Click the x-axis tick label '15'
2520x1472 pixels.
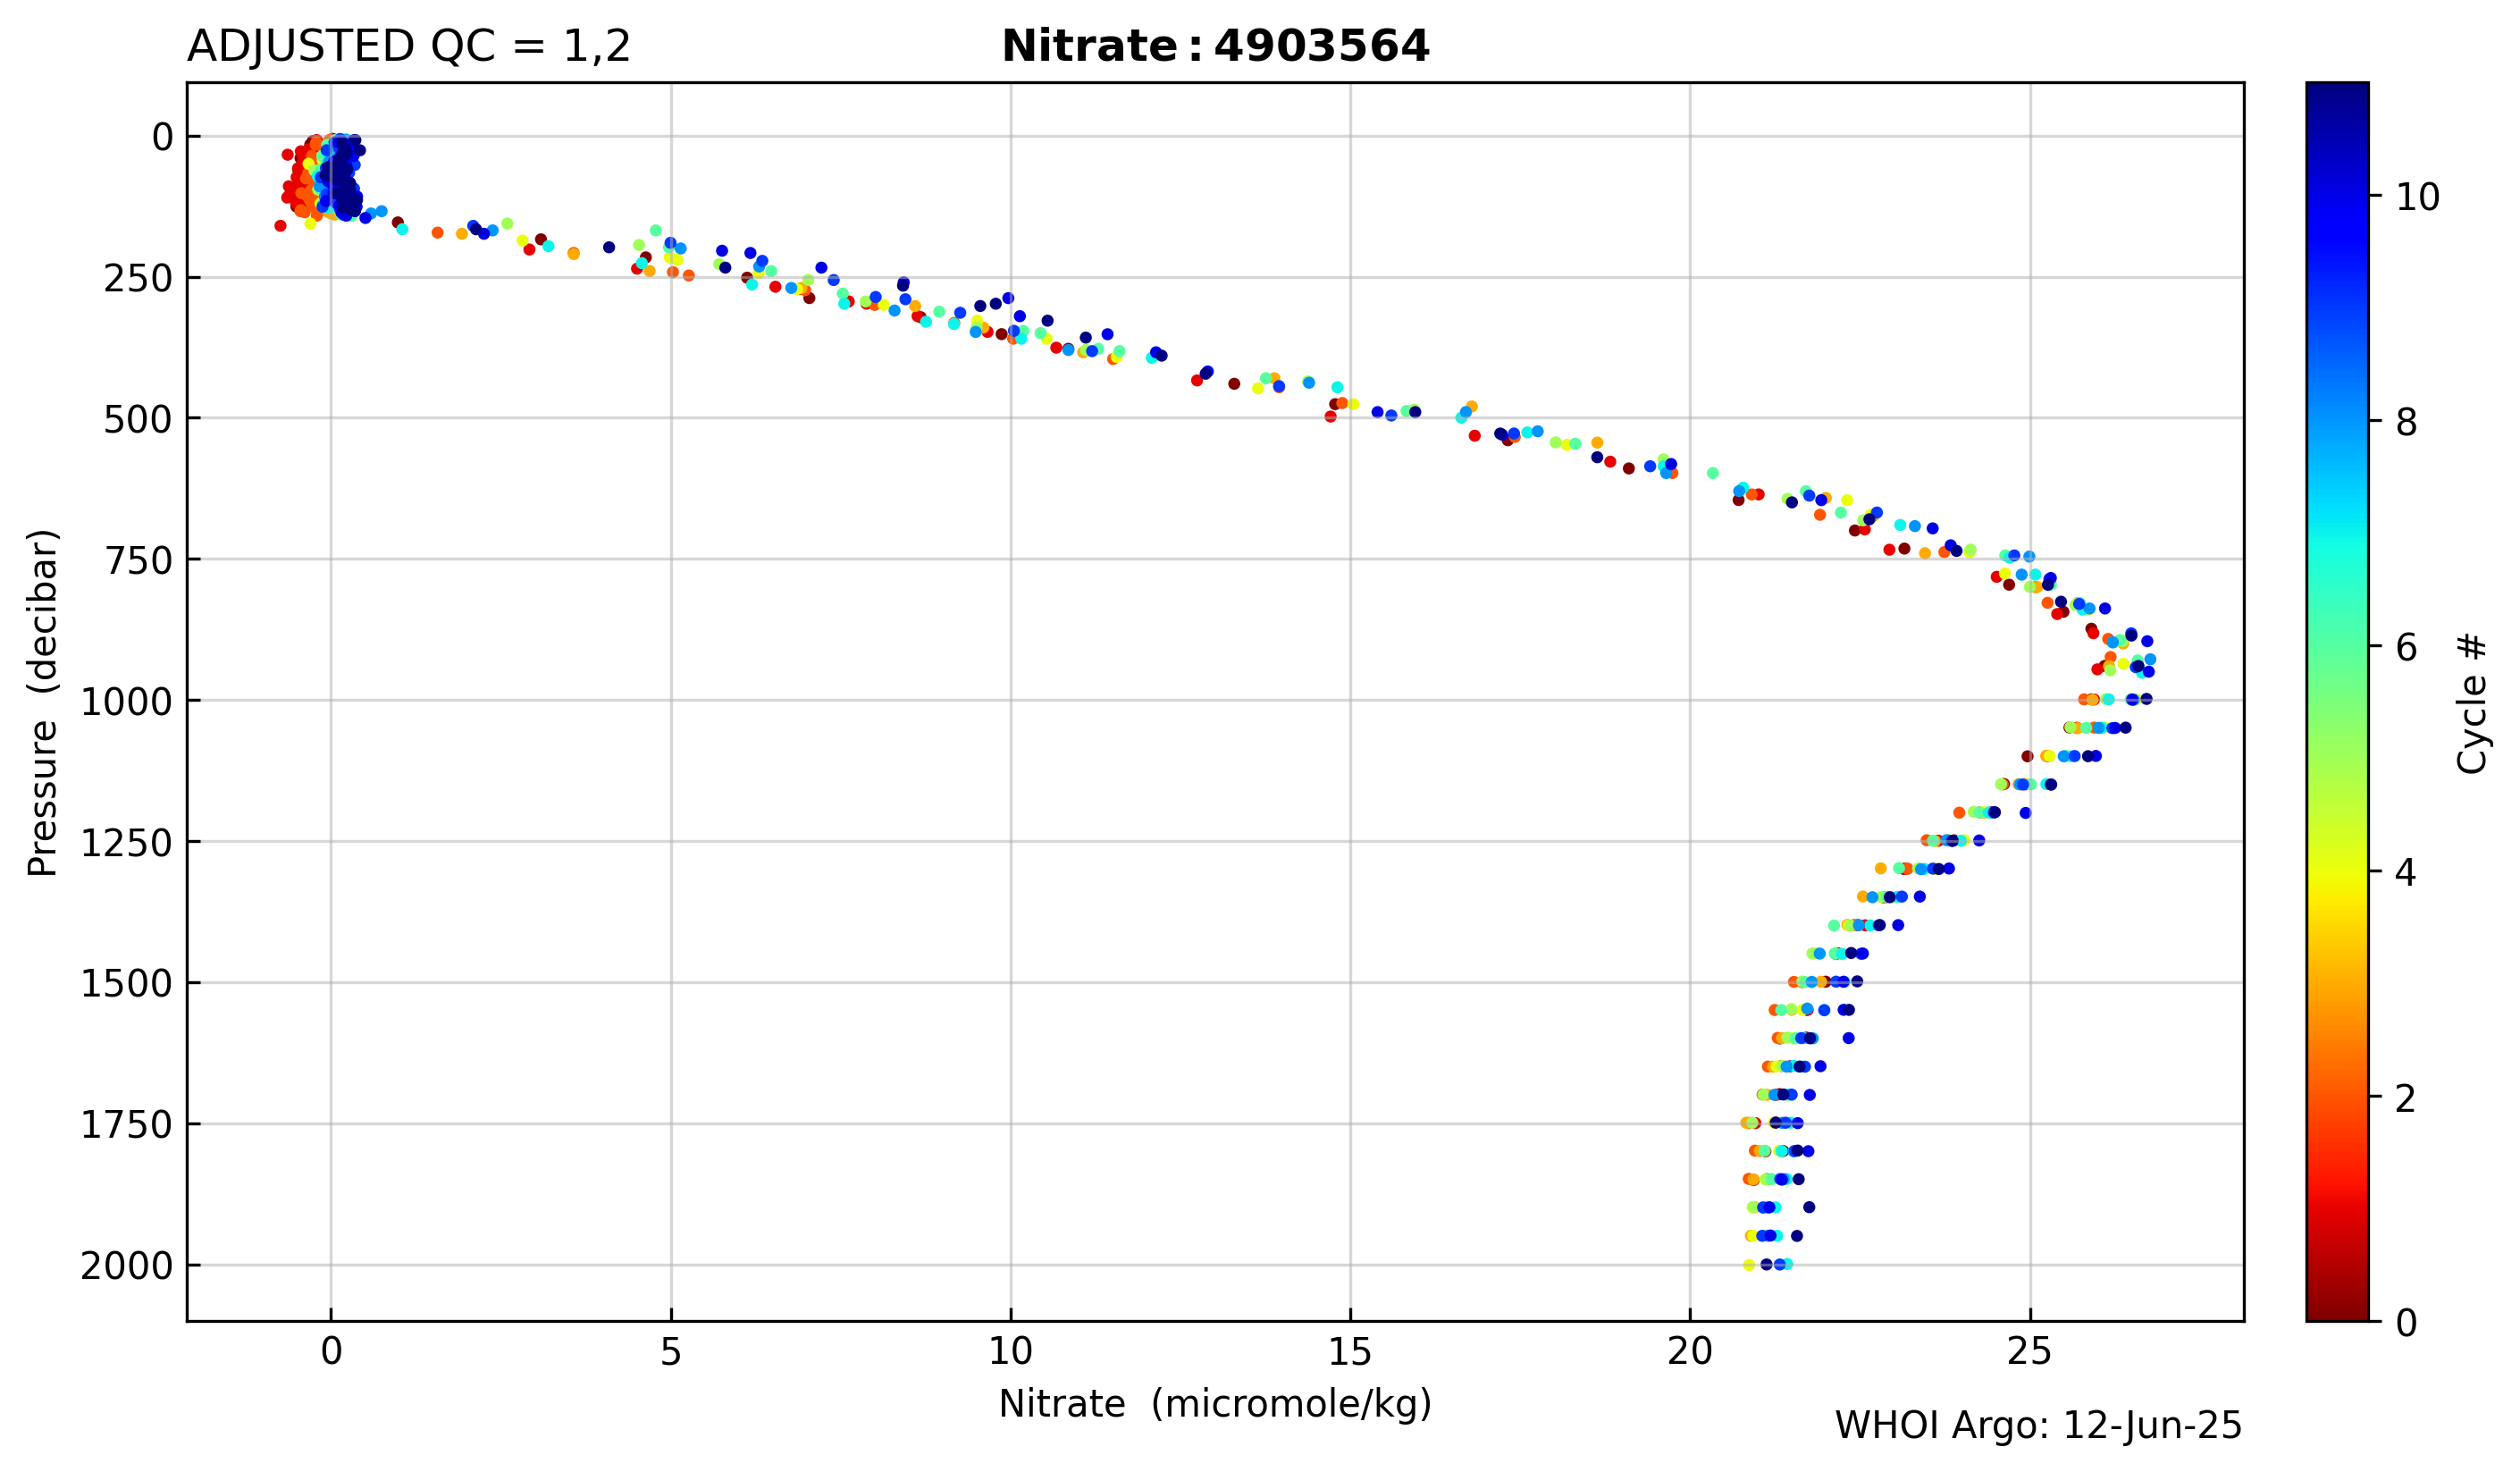[1350, 1352]
